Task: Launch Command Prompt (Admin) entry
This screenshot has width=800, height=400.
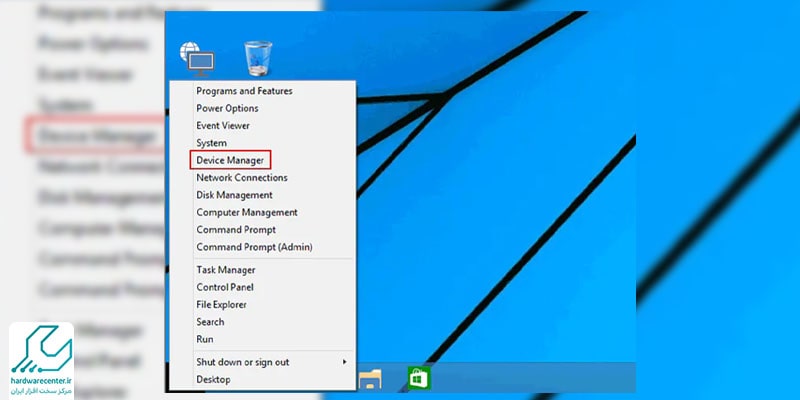Action: [262, 247]
